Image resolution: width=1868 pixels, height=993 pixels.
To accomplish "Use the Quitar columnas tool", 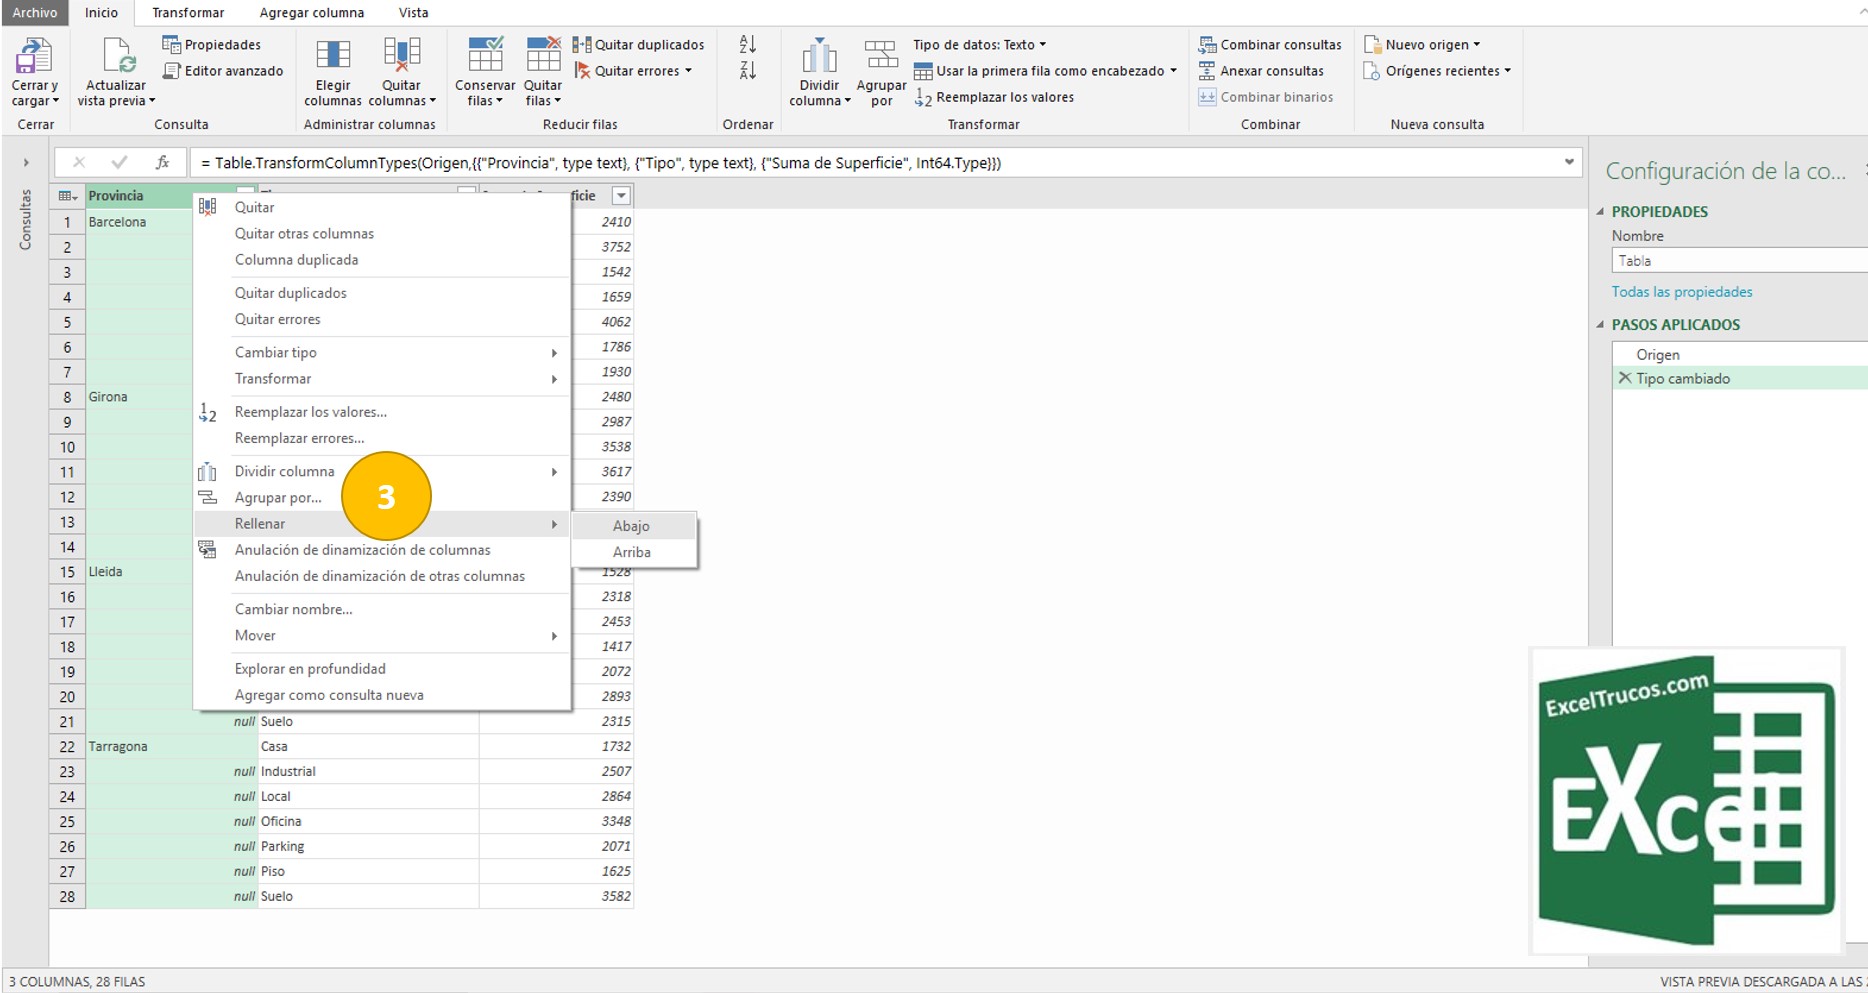I will click(x=401, y=70).
